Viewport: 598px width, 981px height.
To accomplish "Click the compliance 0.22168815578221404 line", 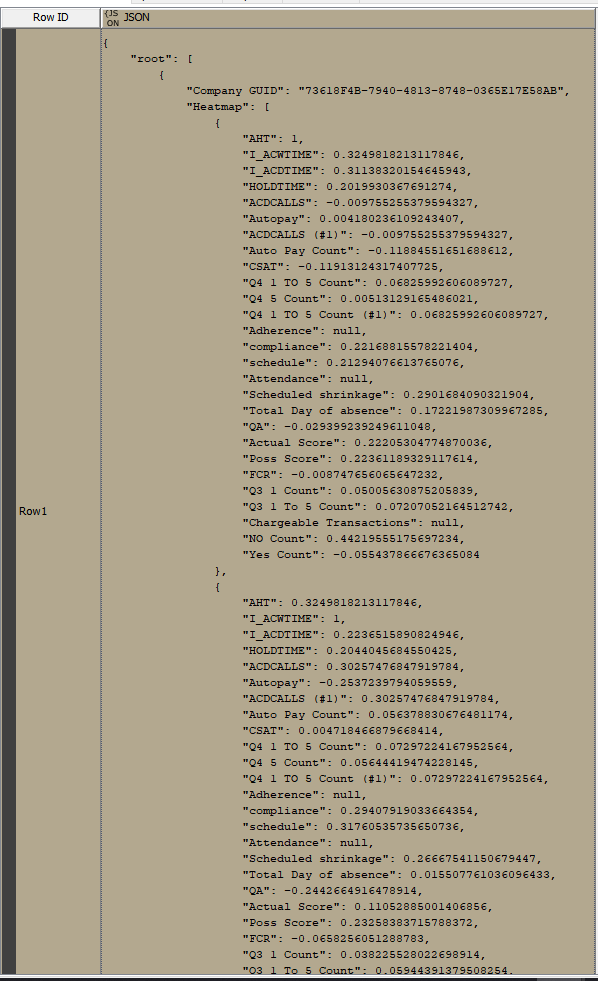I will pos(361,347).
